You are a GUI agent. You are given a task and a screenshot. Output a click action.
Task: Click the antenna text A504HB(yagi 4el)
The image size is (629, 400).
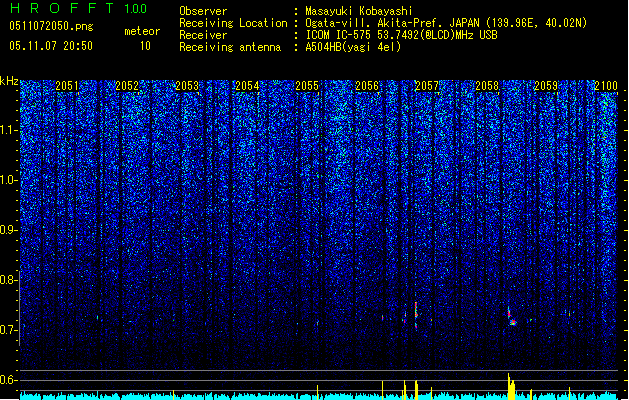pos(353,47)
